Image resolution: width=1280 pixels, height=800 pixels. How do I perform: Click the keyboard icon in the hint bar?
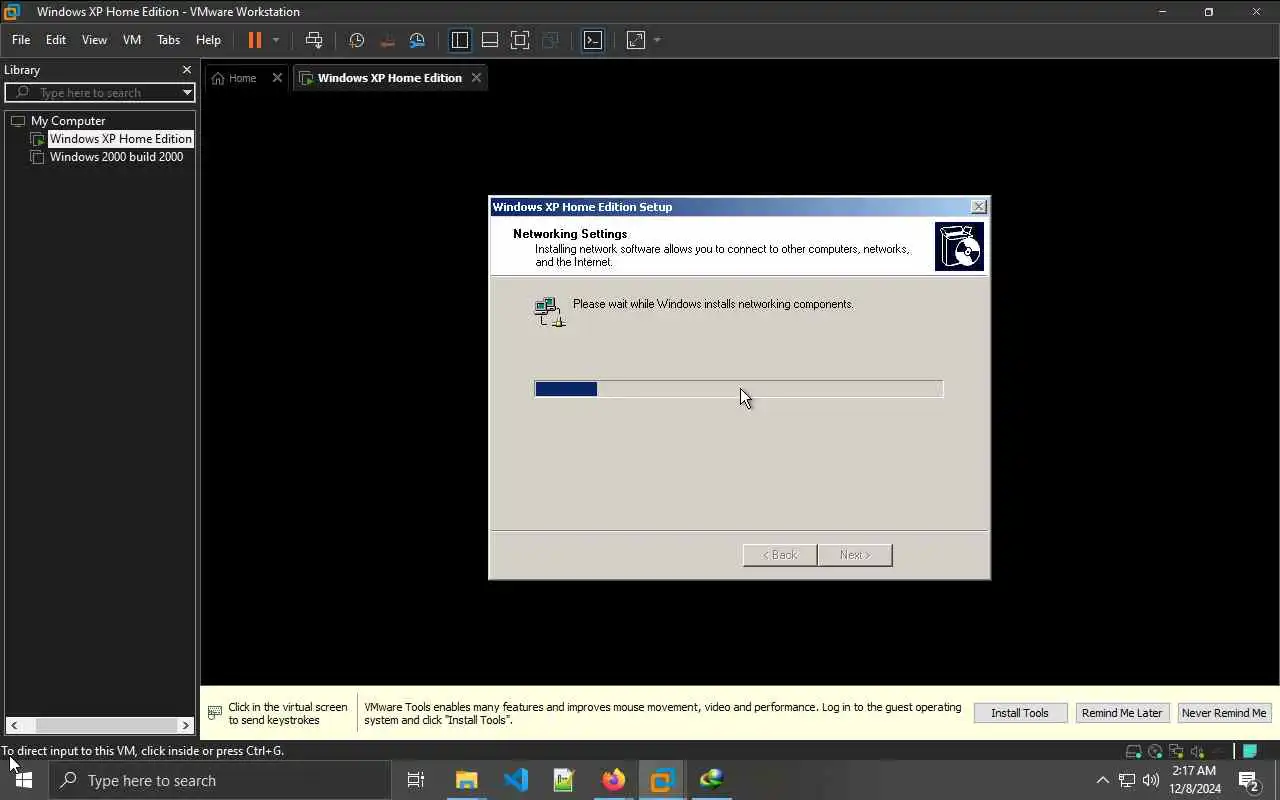tap(214, 713)
